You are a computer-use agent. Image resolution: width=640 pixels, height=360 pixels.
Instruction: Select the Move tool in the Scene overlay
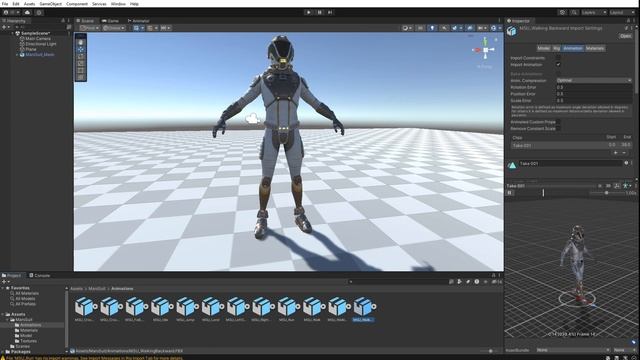[80, 49]
